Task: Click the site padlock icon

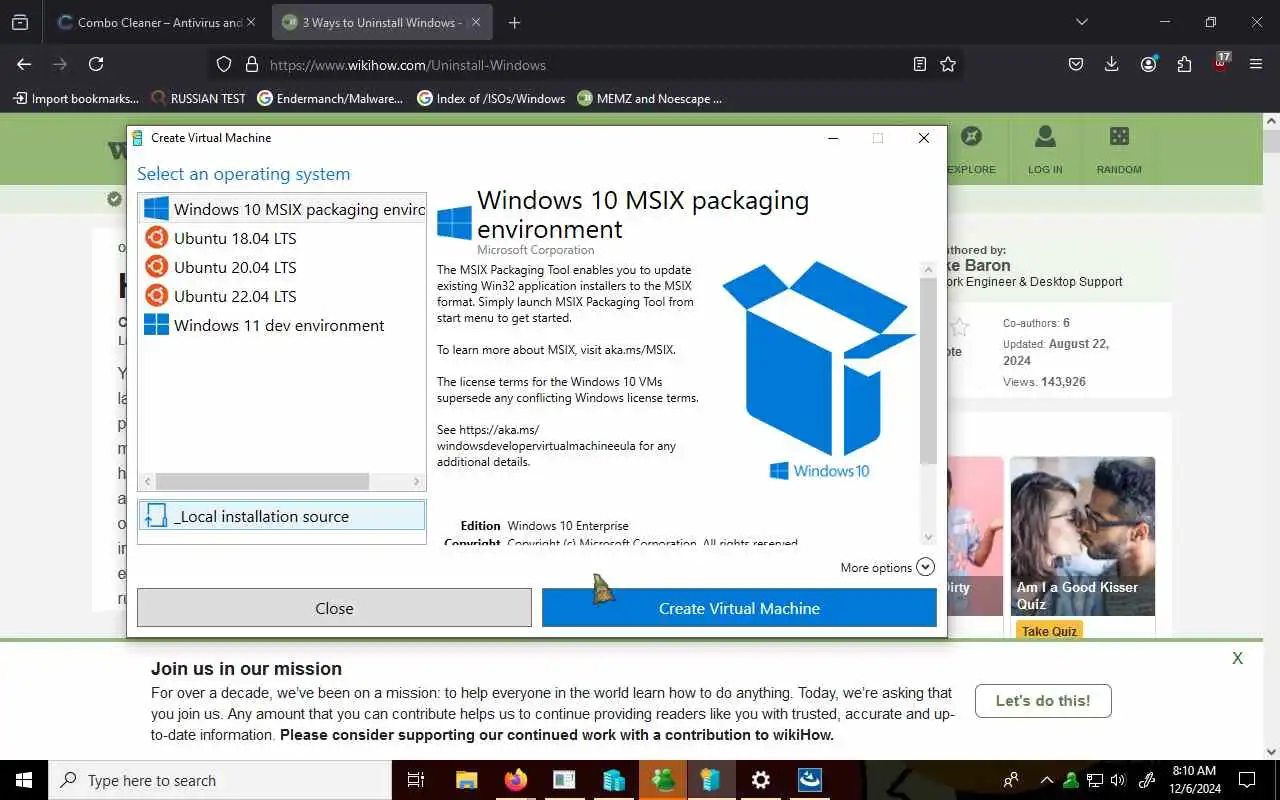Action: [x=252, y=64]
